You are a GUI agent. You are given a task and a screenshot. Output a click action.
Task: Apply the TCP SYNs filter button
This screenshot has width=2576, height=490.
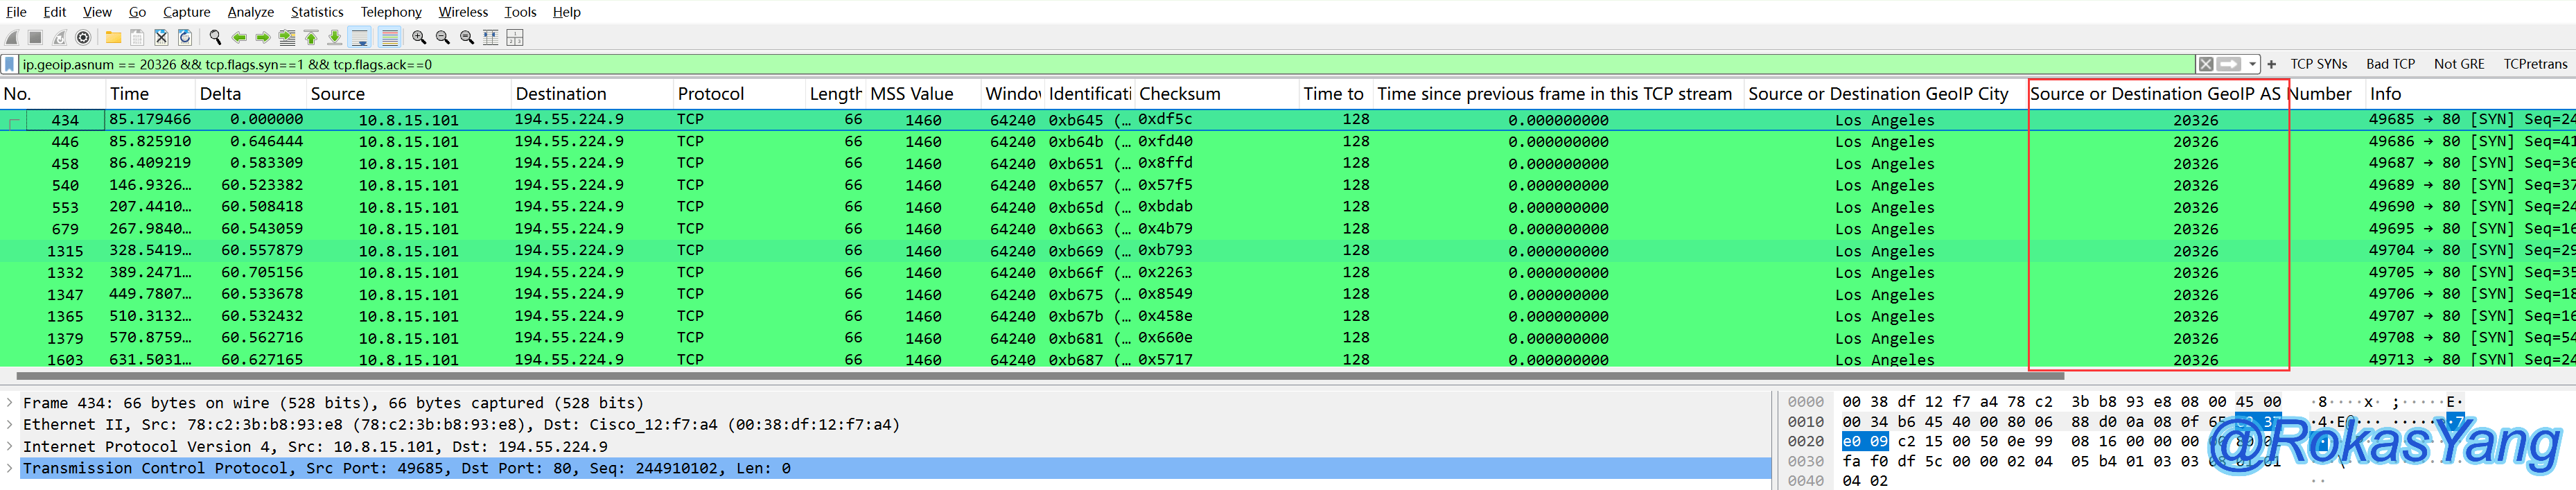click(2318, 64)
